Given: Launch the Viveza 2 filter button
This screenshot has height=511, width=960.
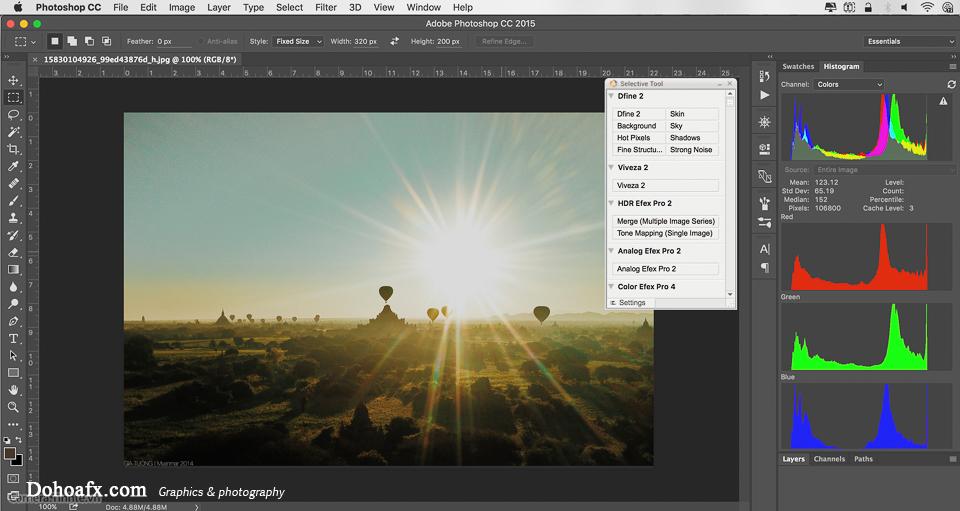Looking at the screenshot, I should point(665,185).
